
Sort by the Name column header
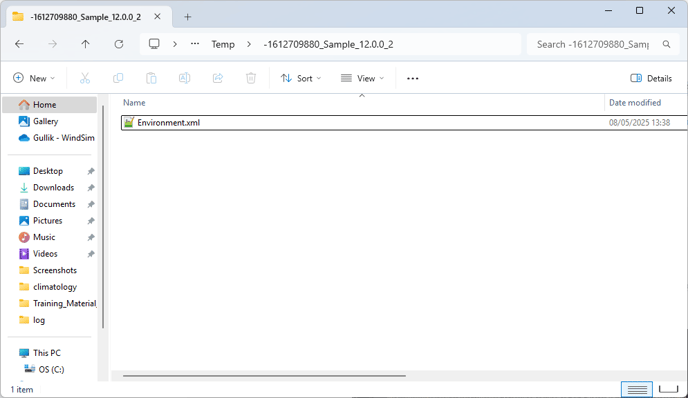tap(134, 103)
